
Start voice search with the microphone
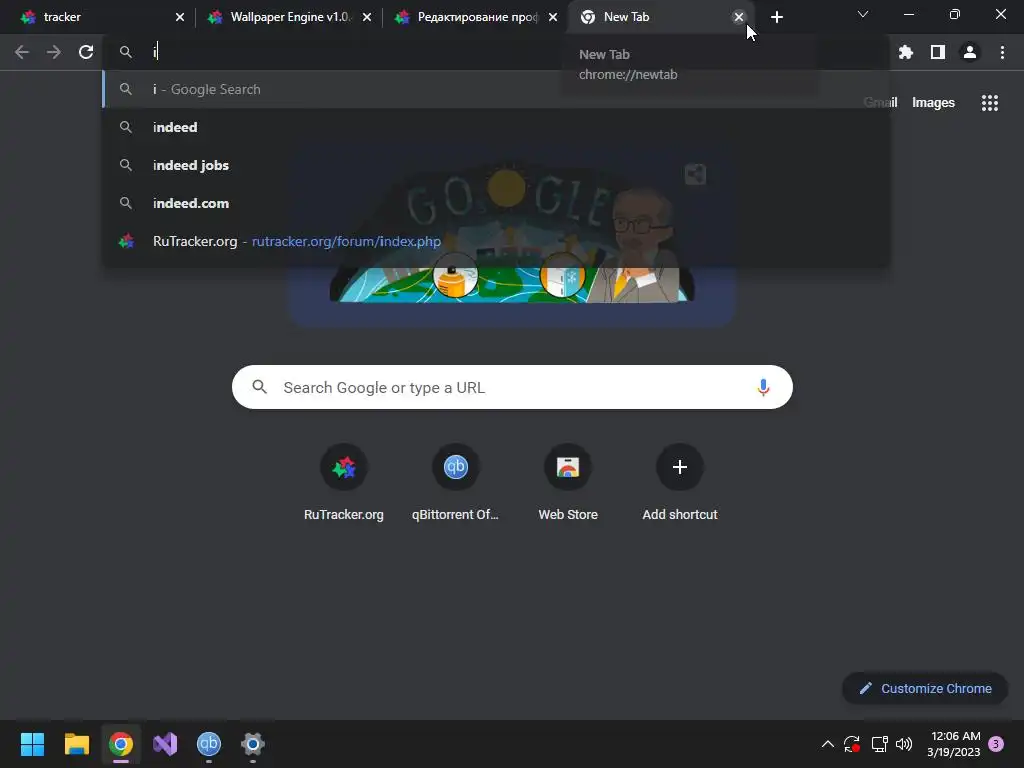click(x=762, y=387)
